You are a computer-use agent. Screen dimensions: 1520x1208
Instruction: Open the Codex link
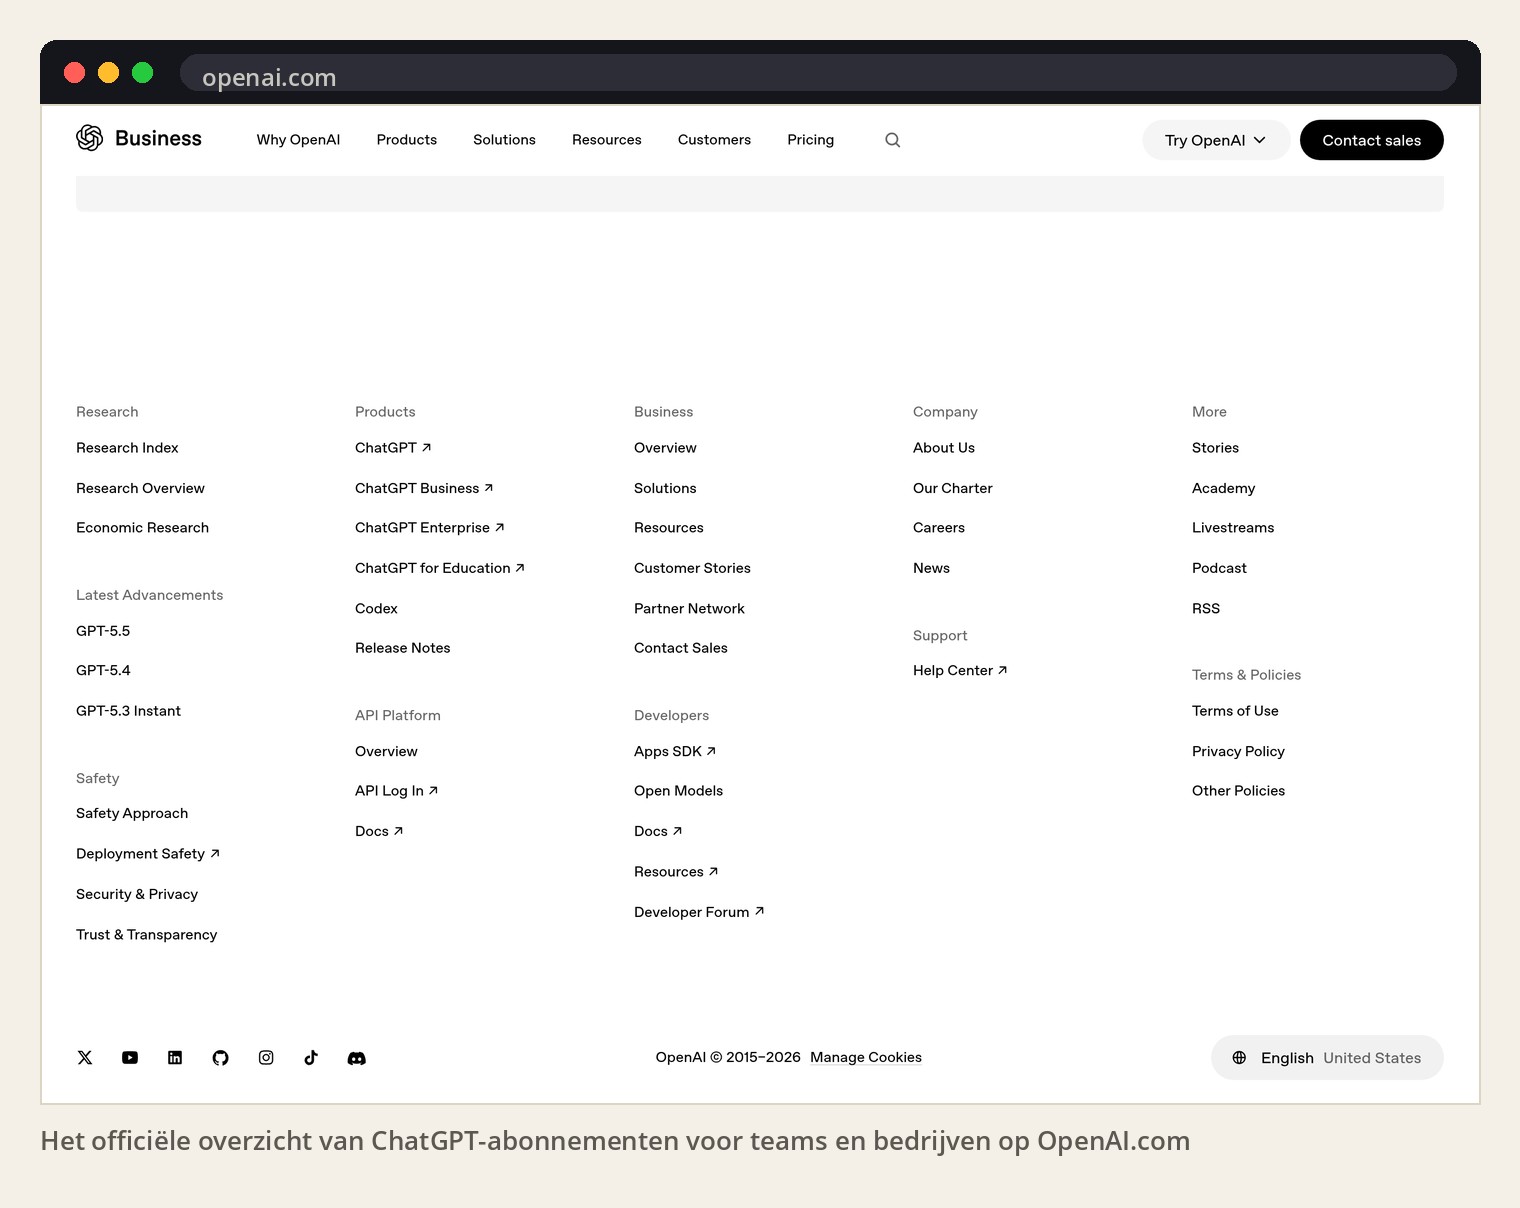click(376, 608)
